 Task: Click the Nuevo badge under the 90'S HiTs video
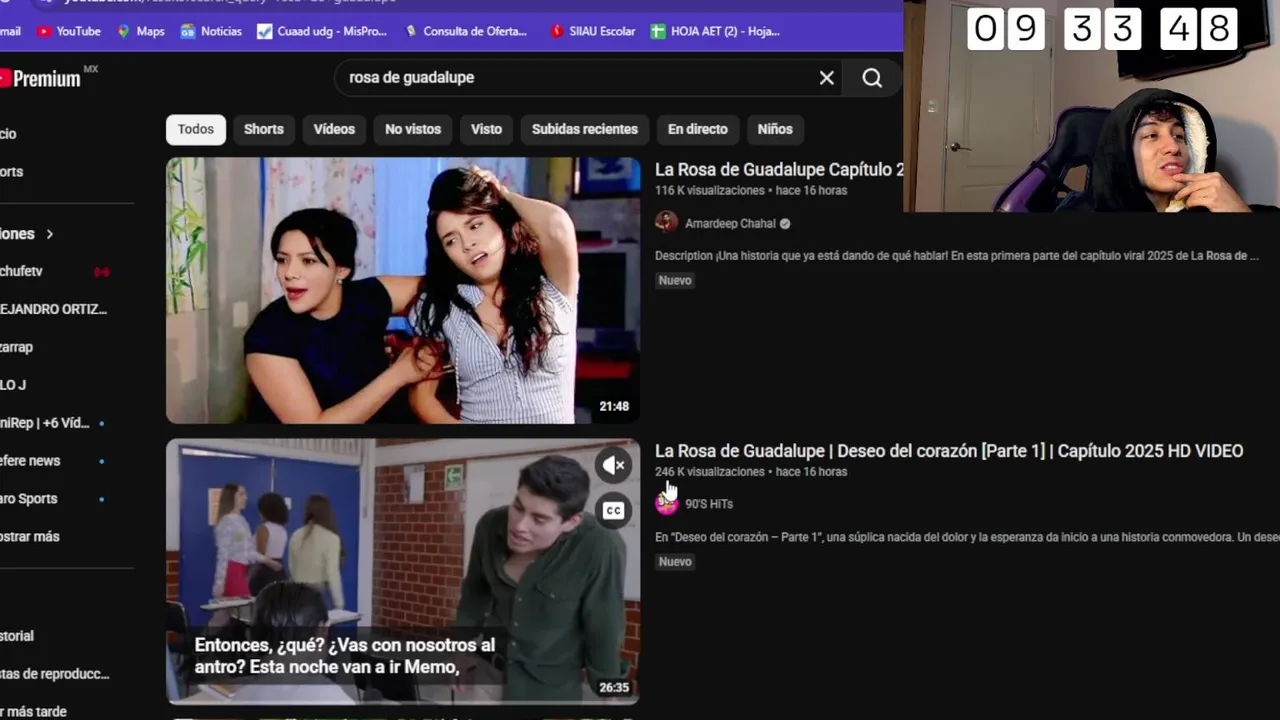[675, 562]
